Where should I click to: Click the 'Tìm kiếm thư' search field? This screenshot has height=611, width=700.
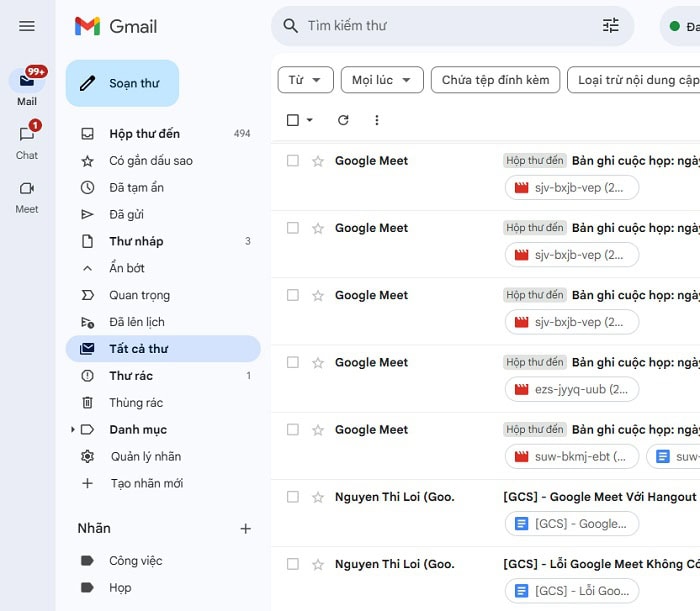pyautogui.click(x=440, y=26)
